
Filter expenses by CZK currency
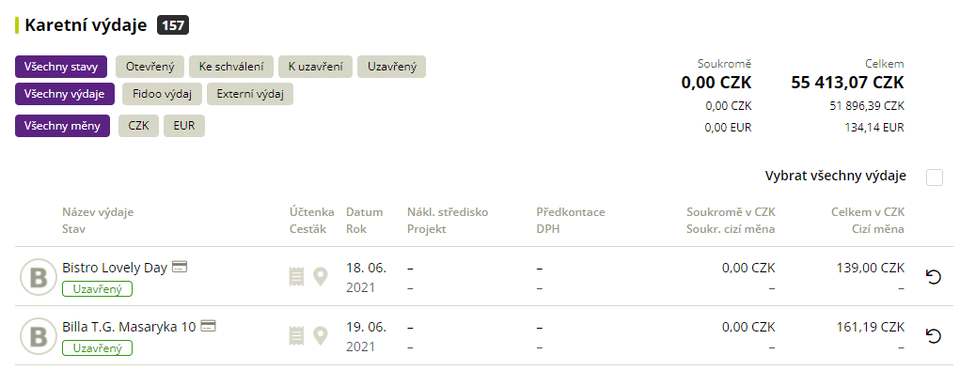click(x=138, y=126)
